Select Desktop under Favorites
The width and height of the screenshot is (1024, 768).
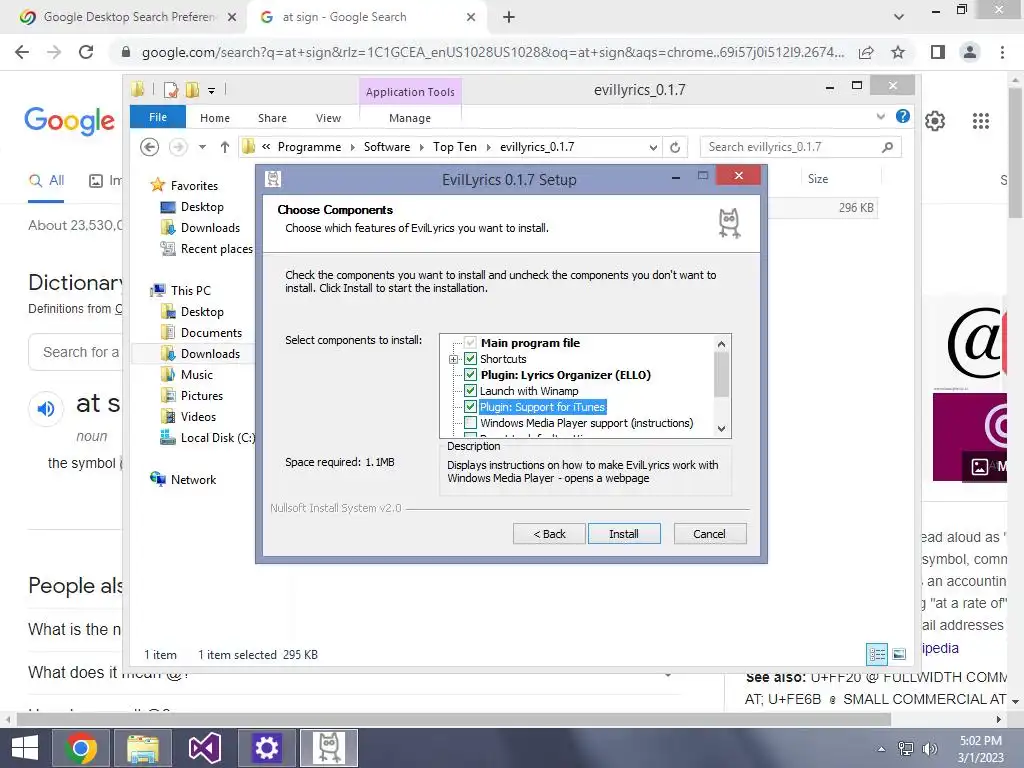[202, 206]
